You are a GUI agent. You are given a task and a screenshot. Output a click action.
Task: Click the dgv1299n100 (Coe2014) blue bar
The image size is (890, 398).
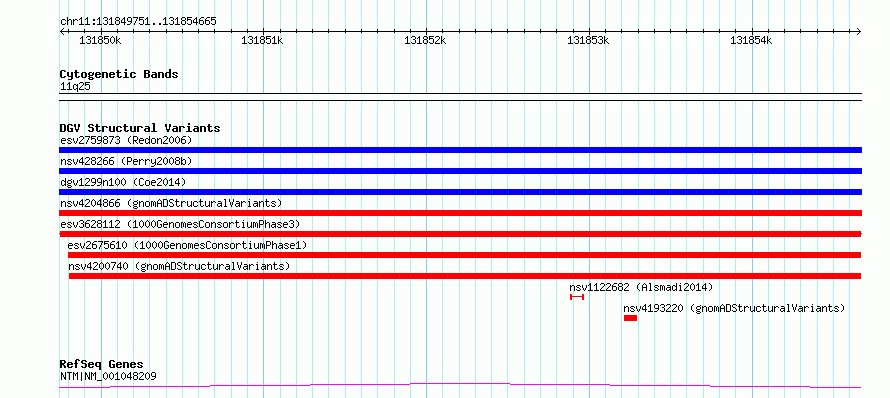point(460,192)
